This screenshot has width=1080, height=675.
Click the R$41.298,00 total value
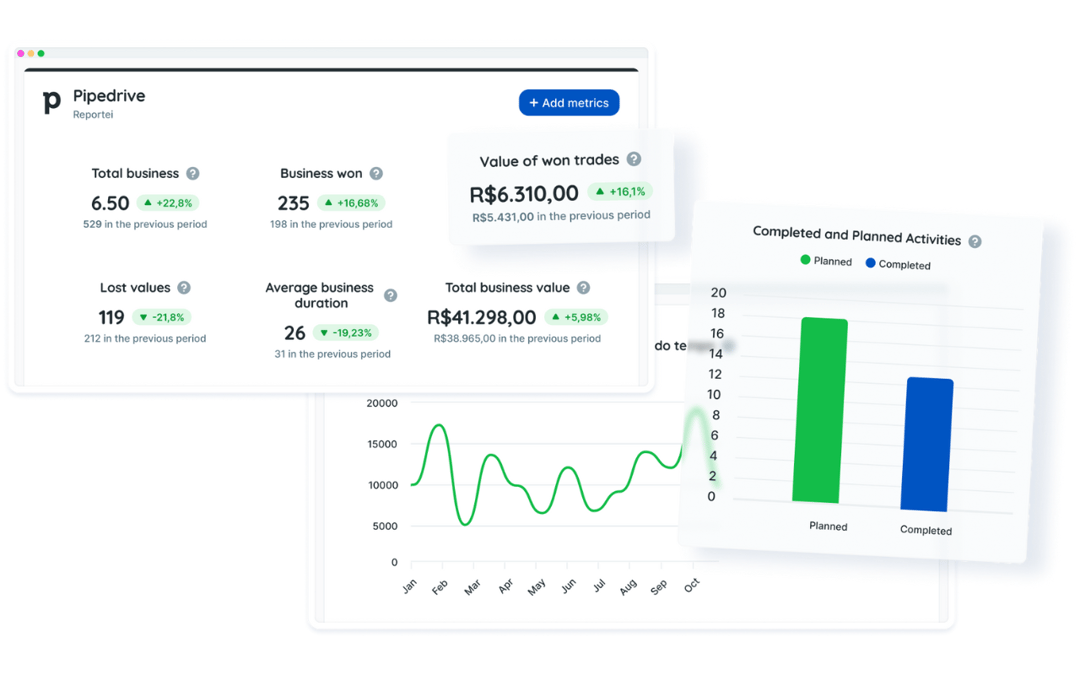coord(481,318)
